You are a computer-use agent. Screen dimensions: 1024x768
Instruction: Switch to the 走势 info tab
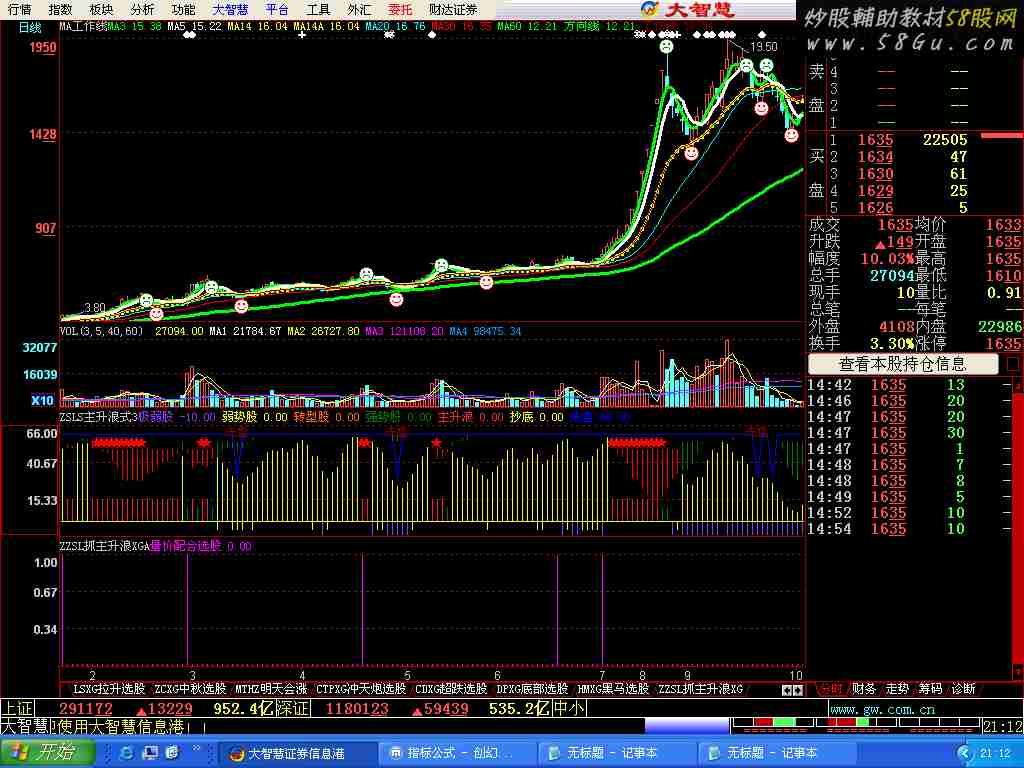click(897, 689)
